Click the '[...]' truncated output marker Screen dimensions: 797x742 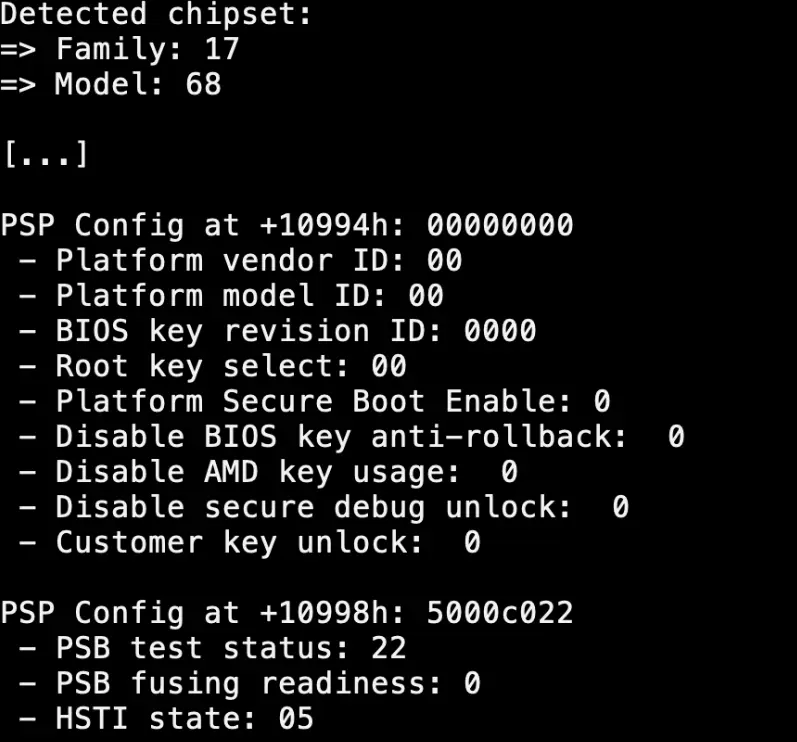46,154
